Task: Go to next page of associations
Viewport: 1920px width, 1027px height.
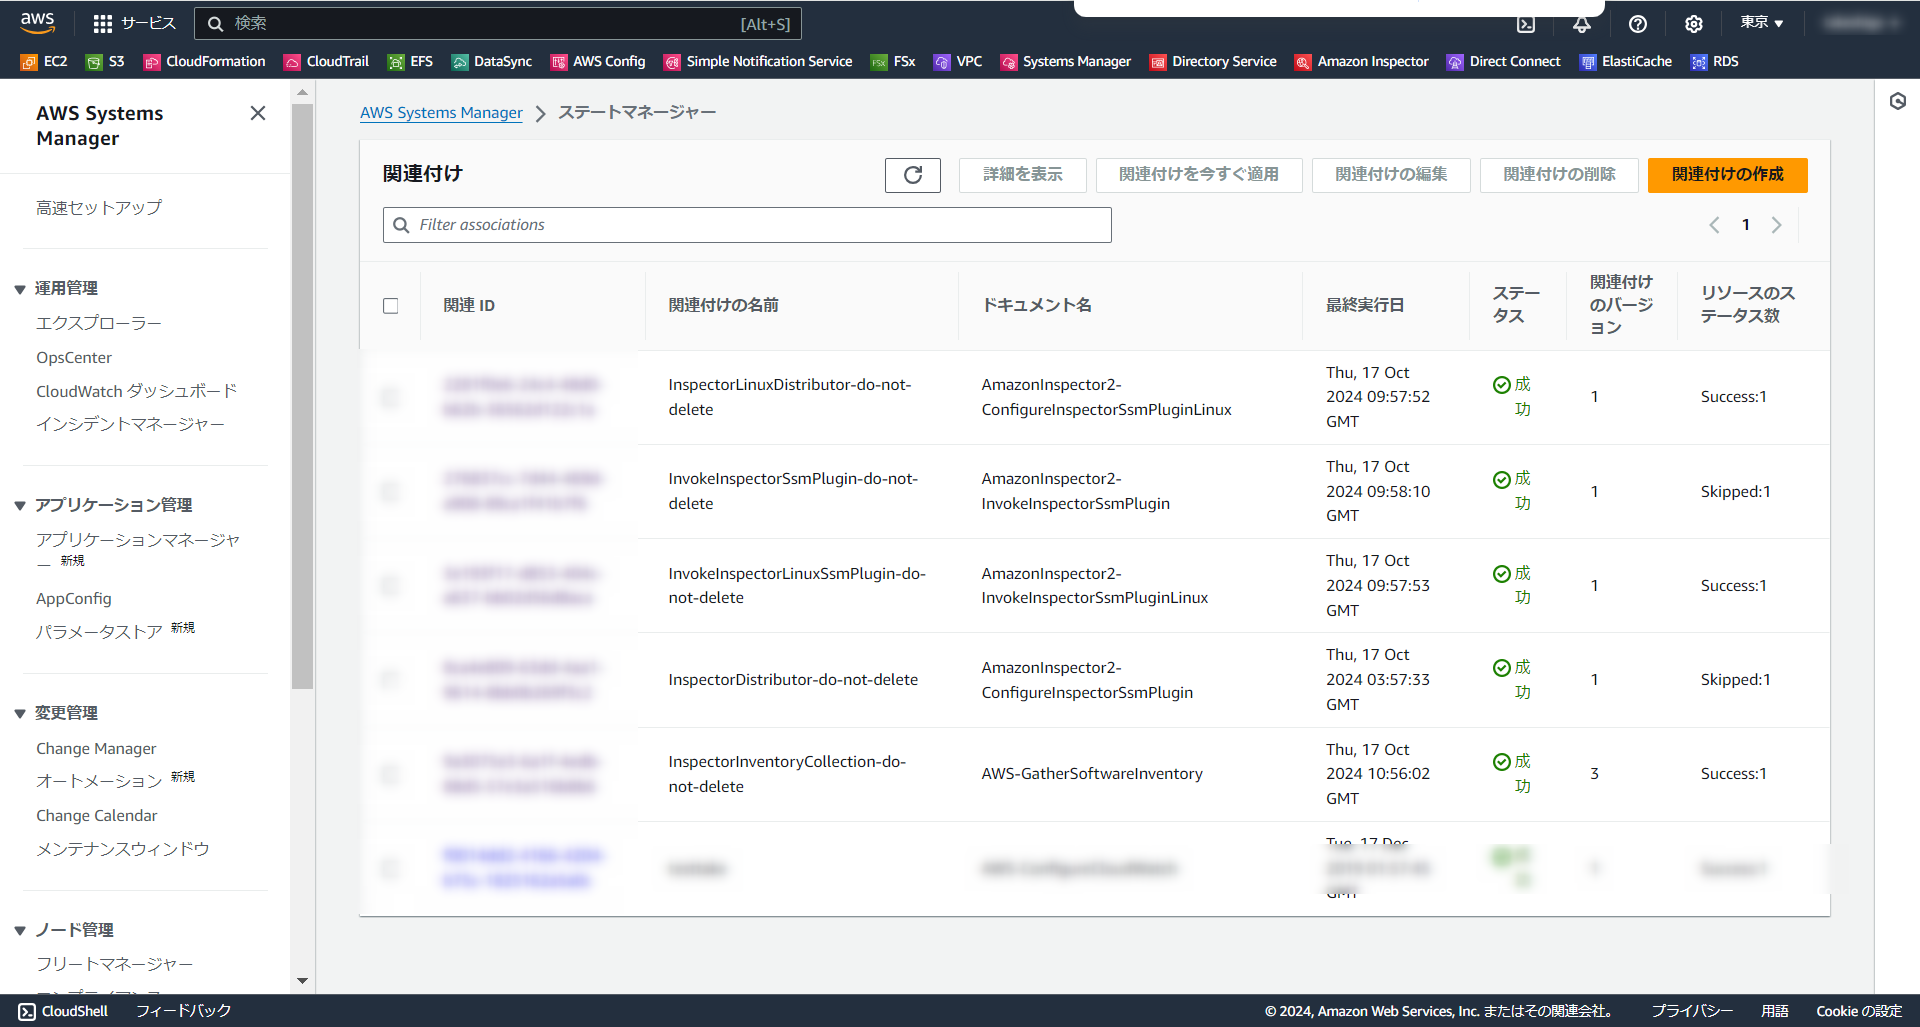Action: [1777, 225]
